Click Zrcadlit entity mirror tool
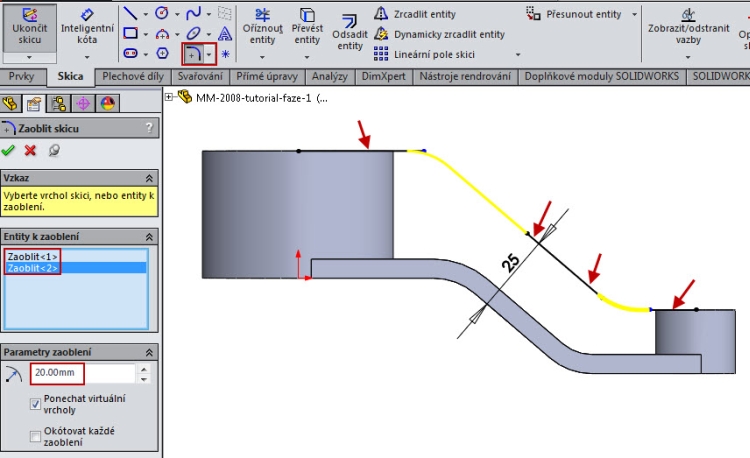750x458 pixels. [x=415, y=14]
